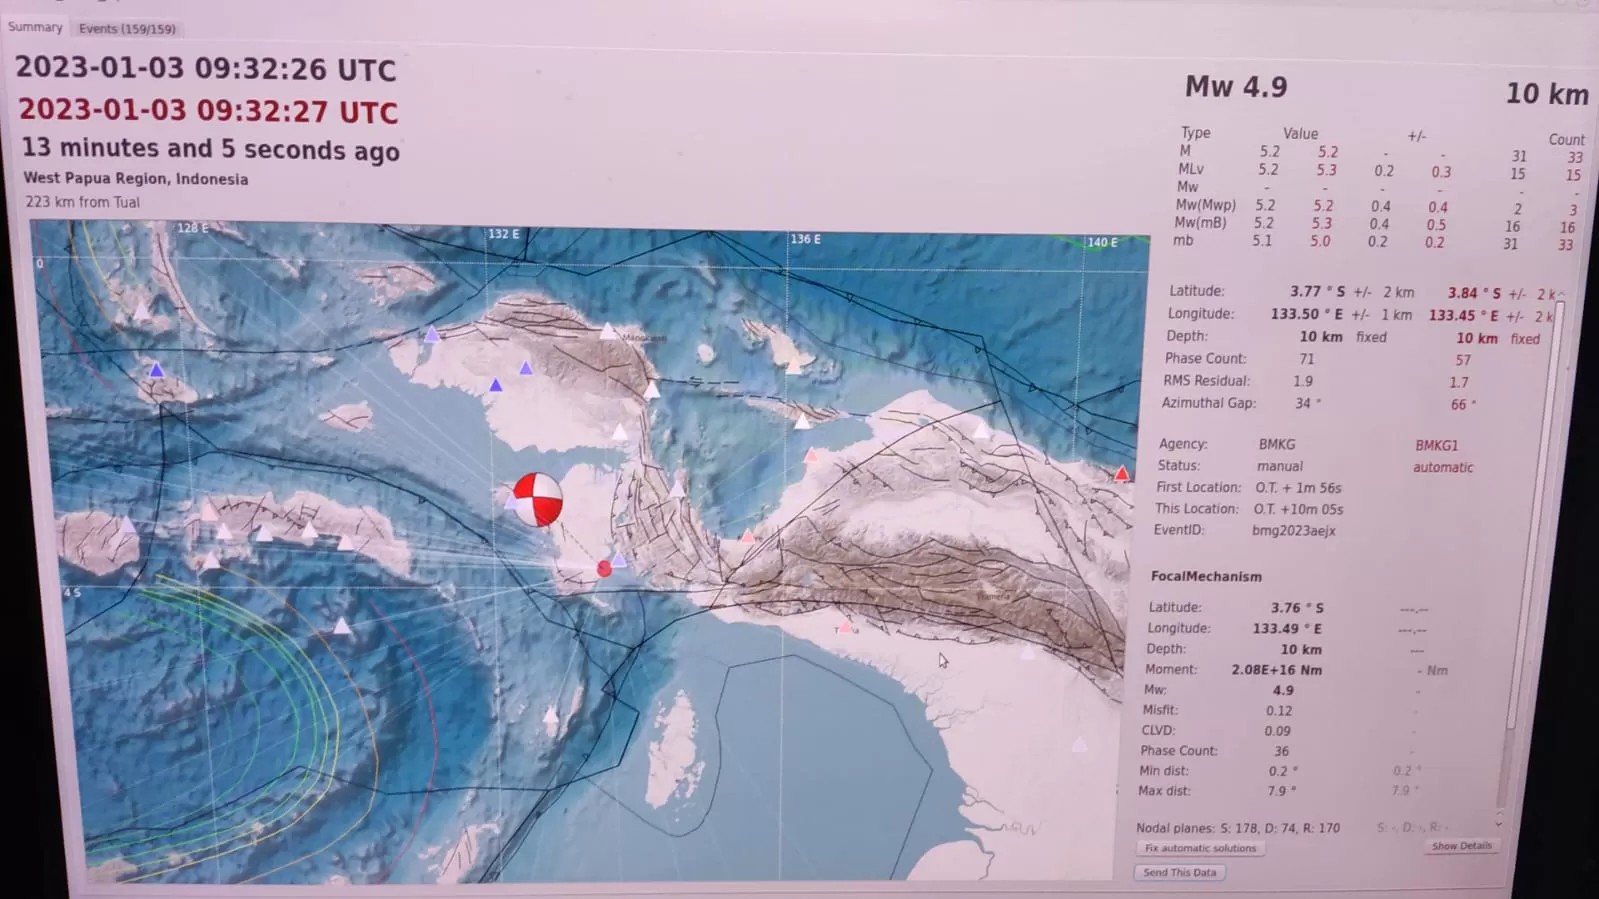
Task: Click the pink station triangle near Timika coast
Action: click(846, 627)
